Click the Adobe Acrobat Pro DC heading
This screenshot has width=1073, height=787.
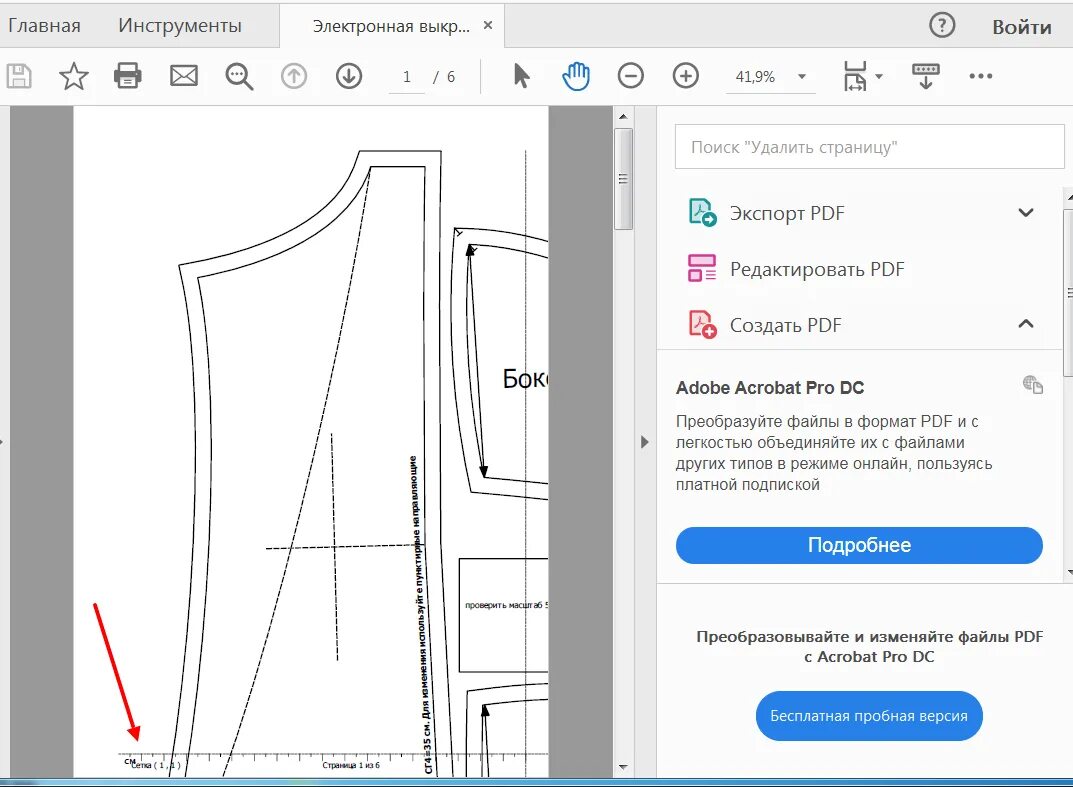770,387
